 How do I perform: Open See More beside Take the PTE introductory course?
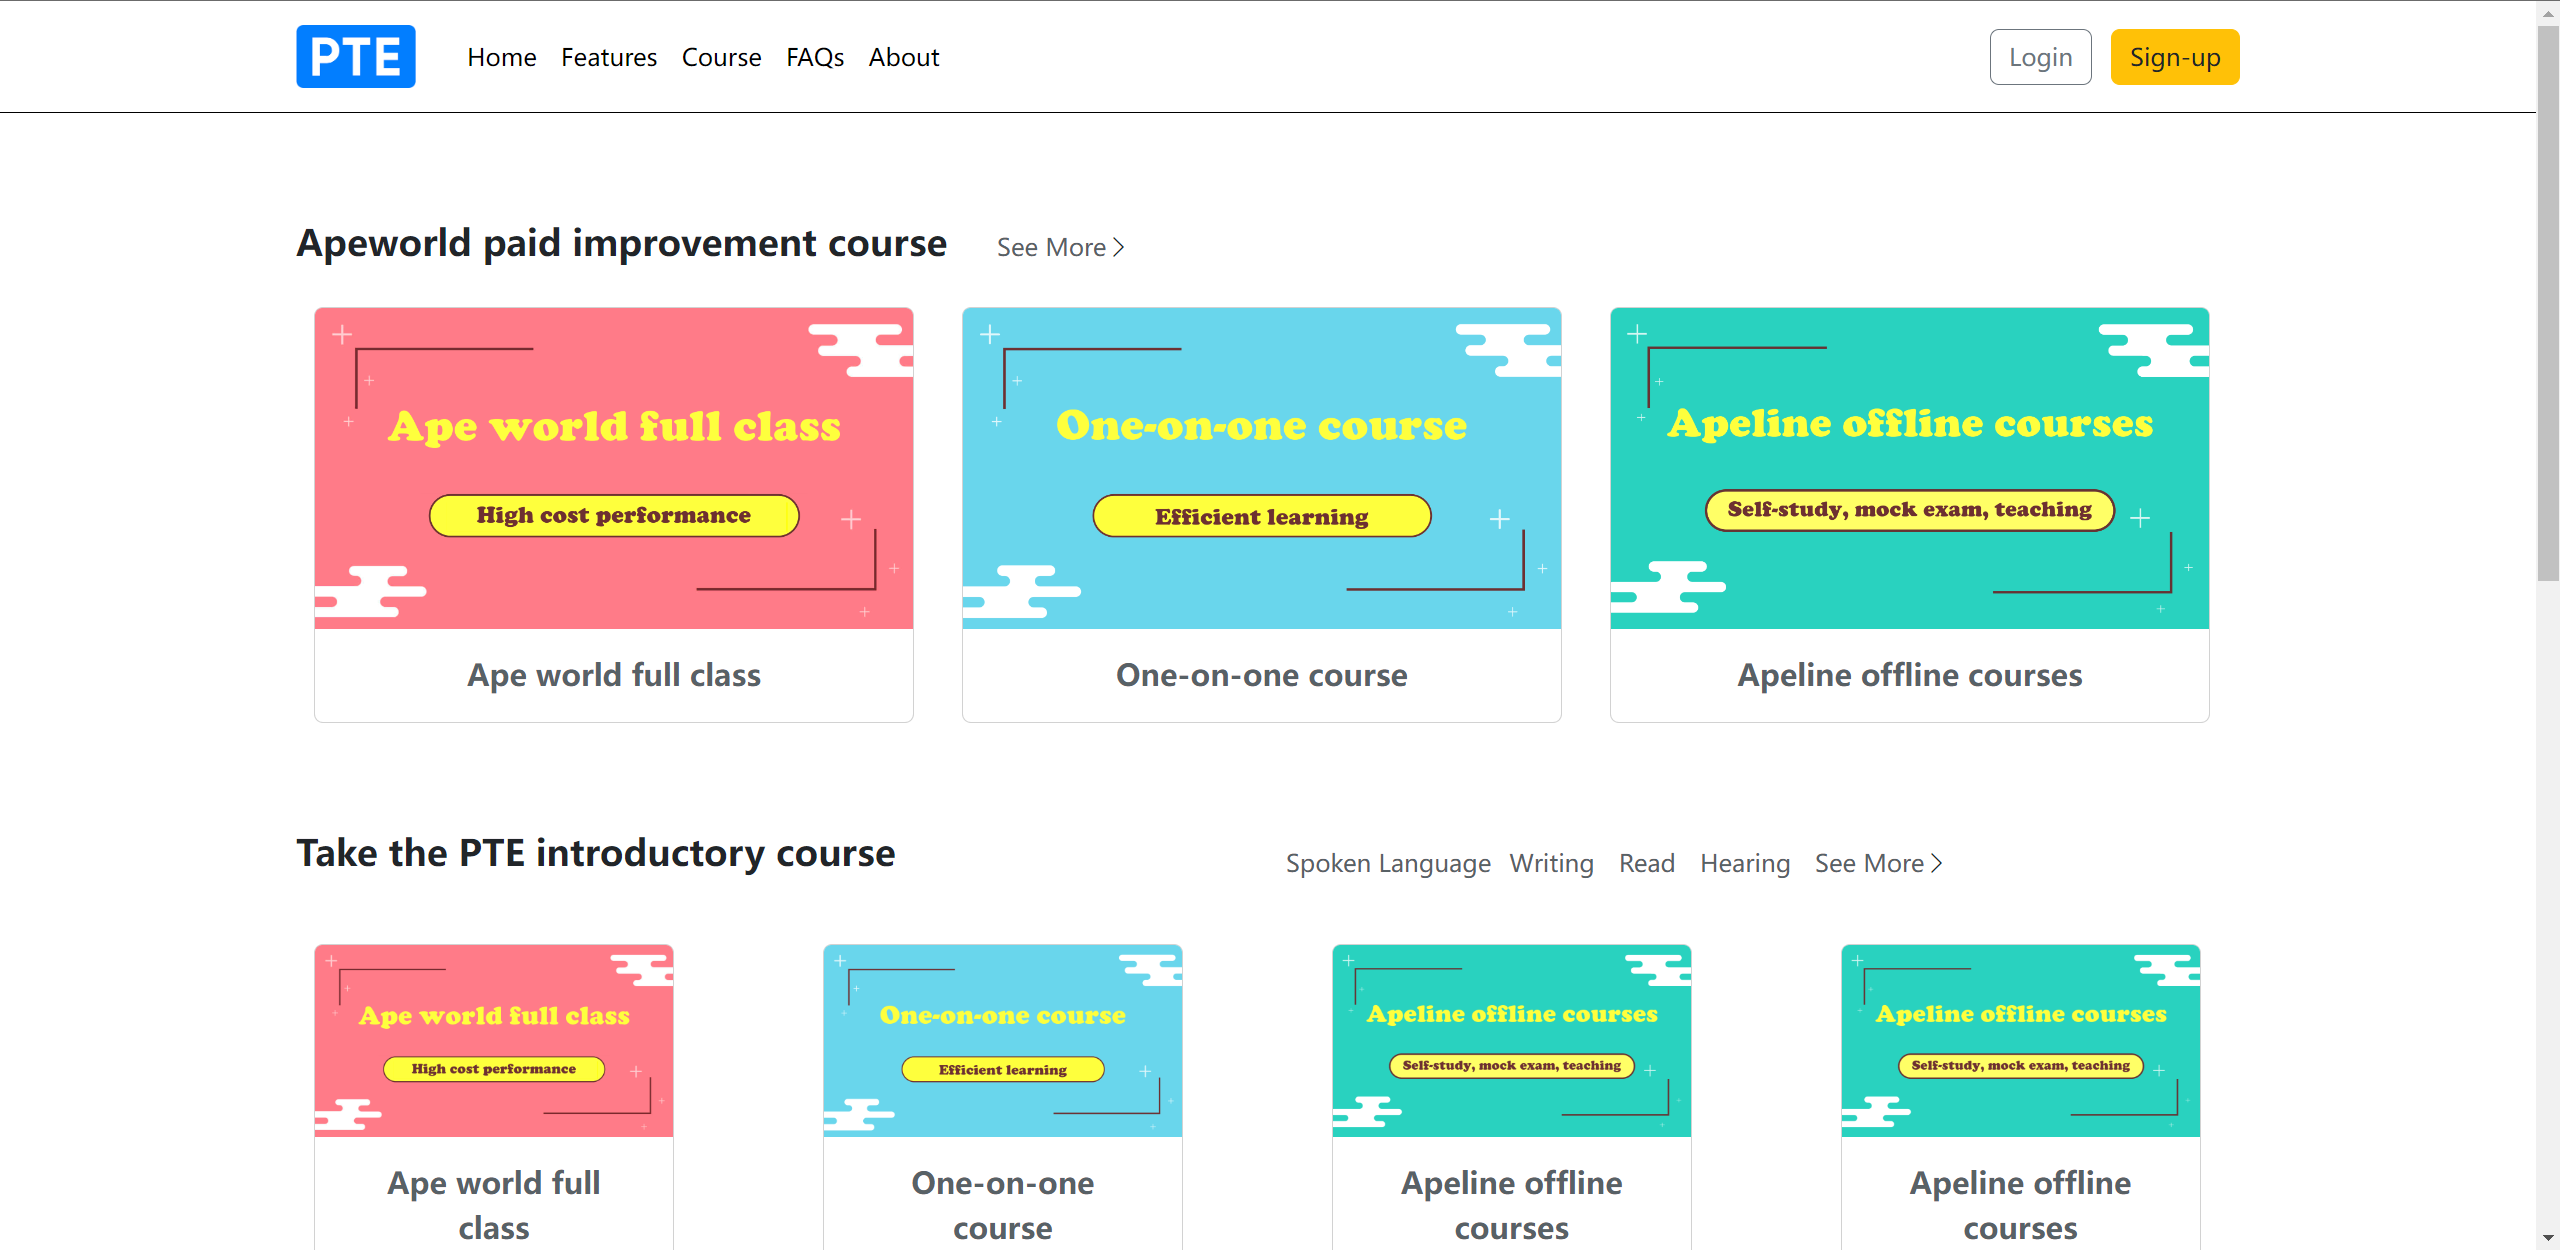pyautogui.click(x=1879, y=863)
